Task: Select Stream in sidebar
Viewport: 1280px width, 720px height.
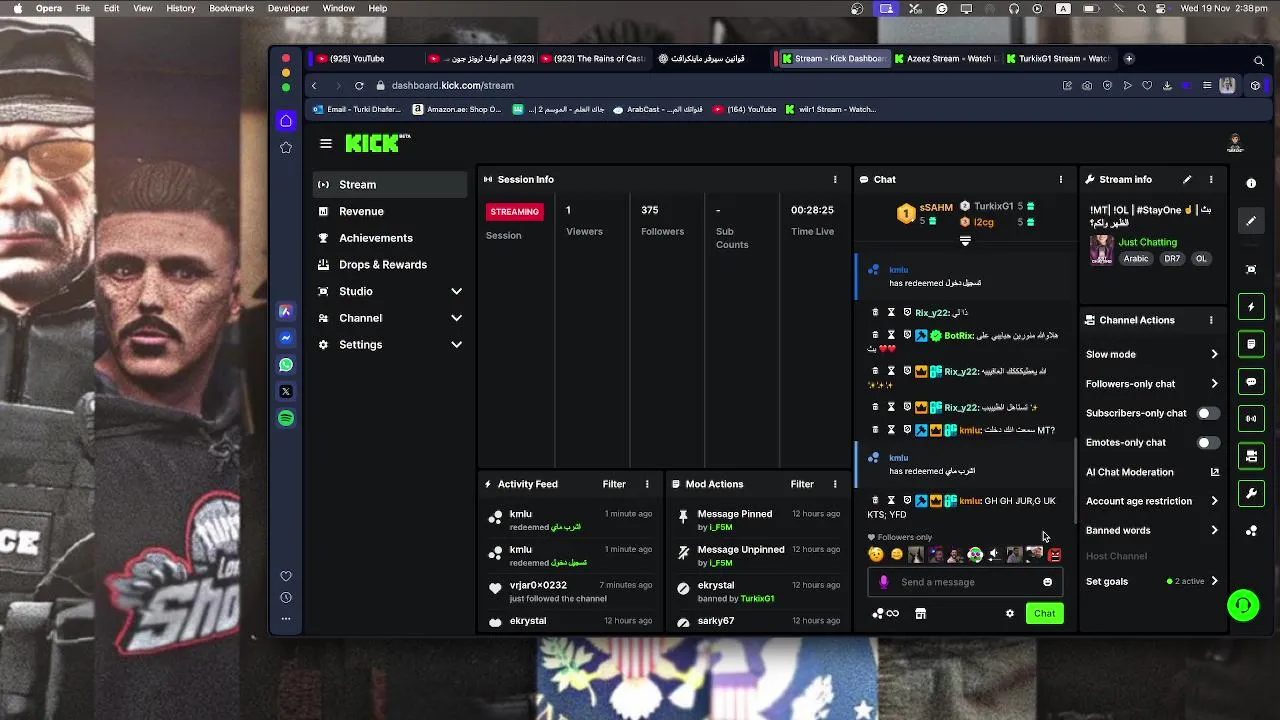Action: point(390,184)
